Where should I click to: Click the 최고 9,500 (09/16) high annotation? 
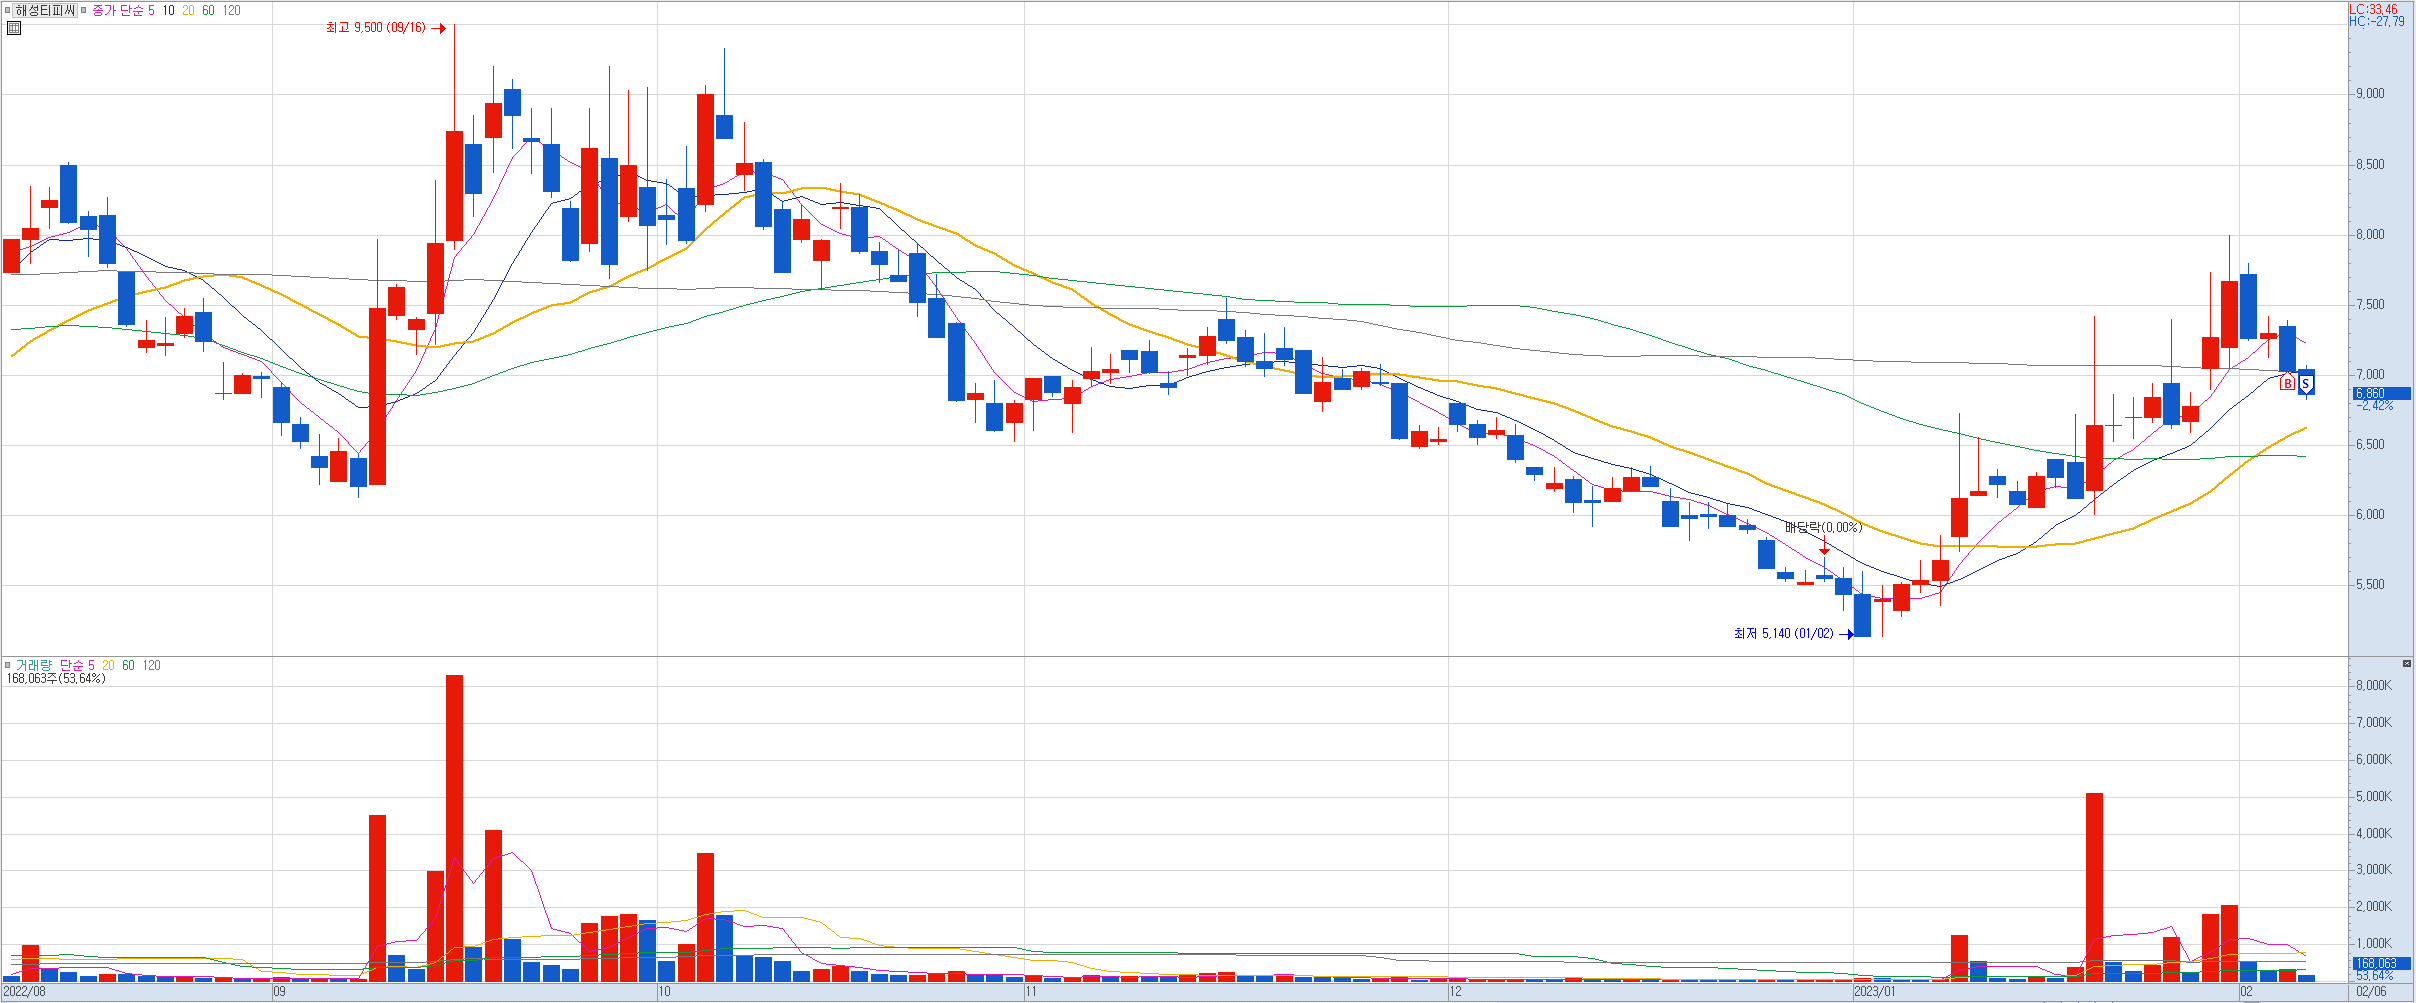click(x=376, y=28)
